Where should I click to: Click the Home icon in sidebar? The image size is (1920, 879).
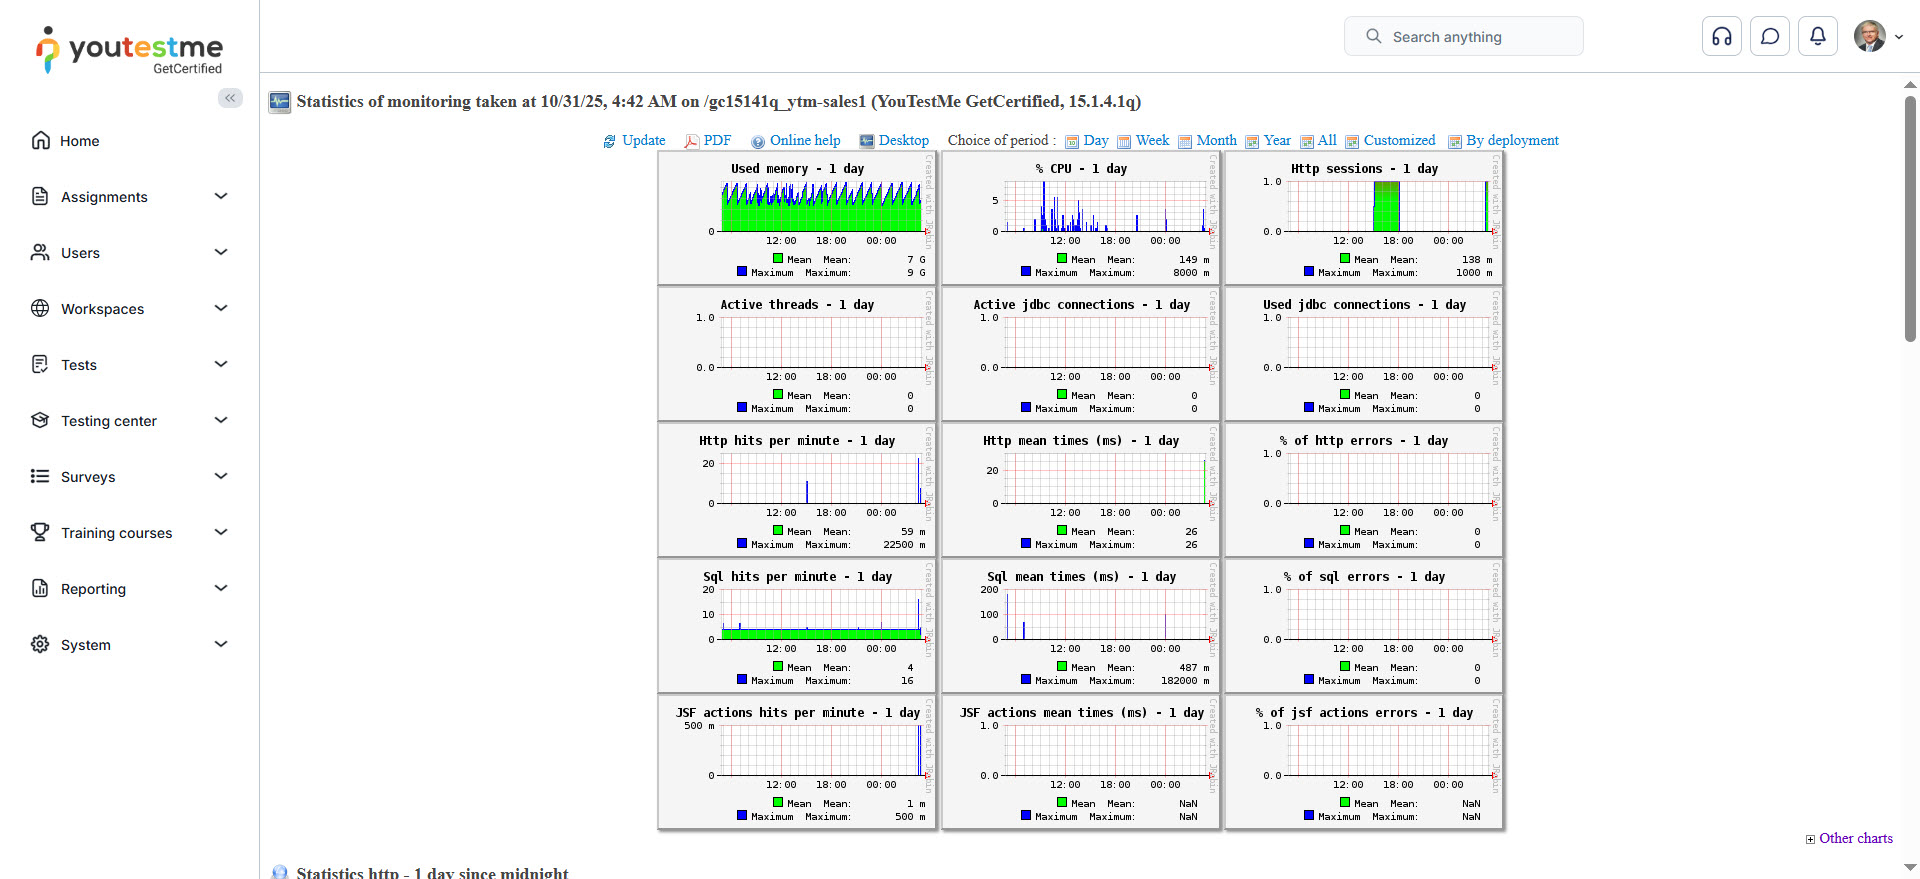[41, 141]
